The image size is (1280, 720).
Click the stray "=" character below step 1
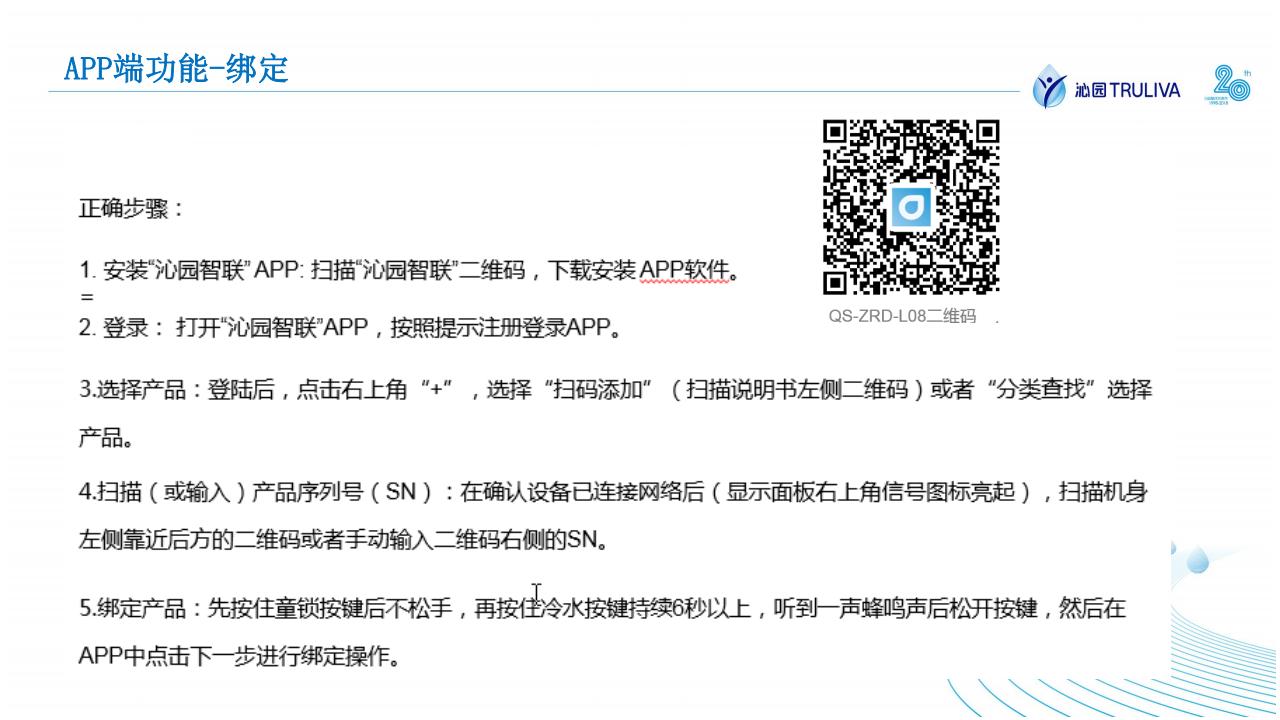(86, 297)
